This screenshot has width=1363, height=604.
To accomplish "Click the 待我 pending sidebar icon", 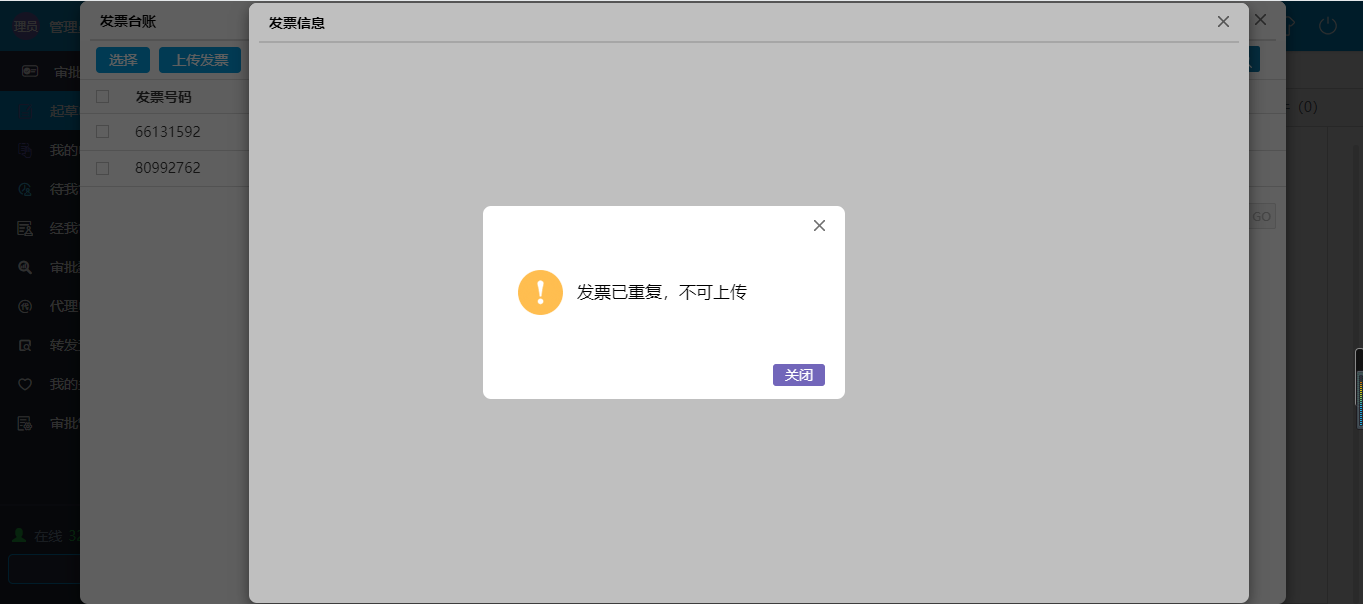I will (x=26, y=189).
